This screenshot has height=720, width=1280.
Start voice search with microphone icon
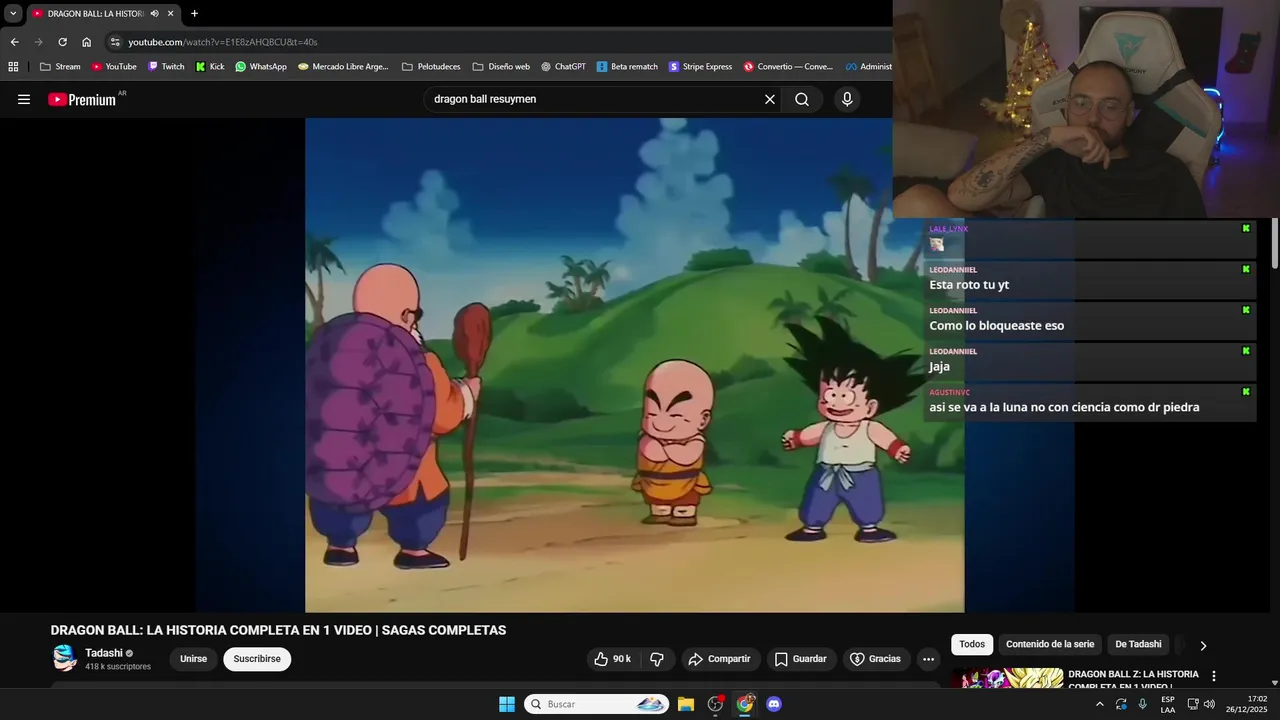(847, 99)
